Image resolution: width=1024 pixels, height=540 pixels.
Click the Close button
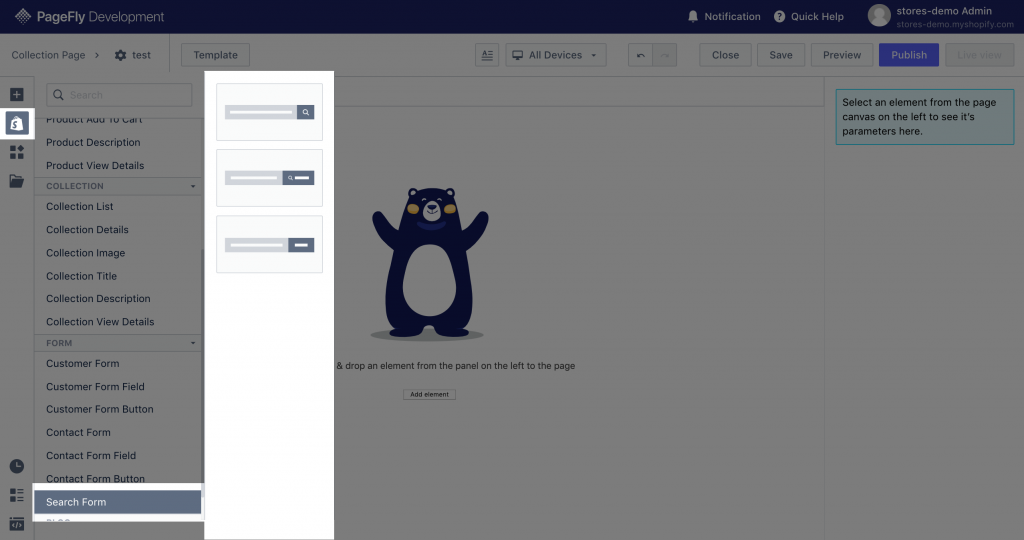725,56
